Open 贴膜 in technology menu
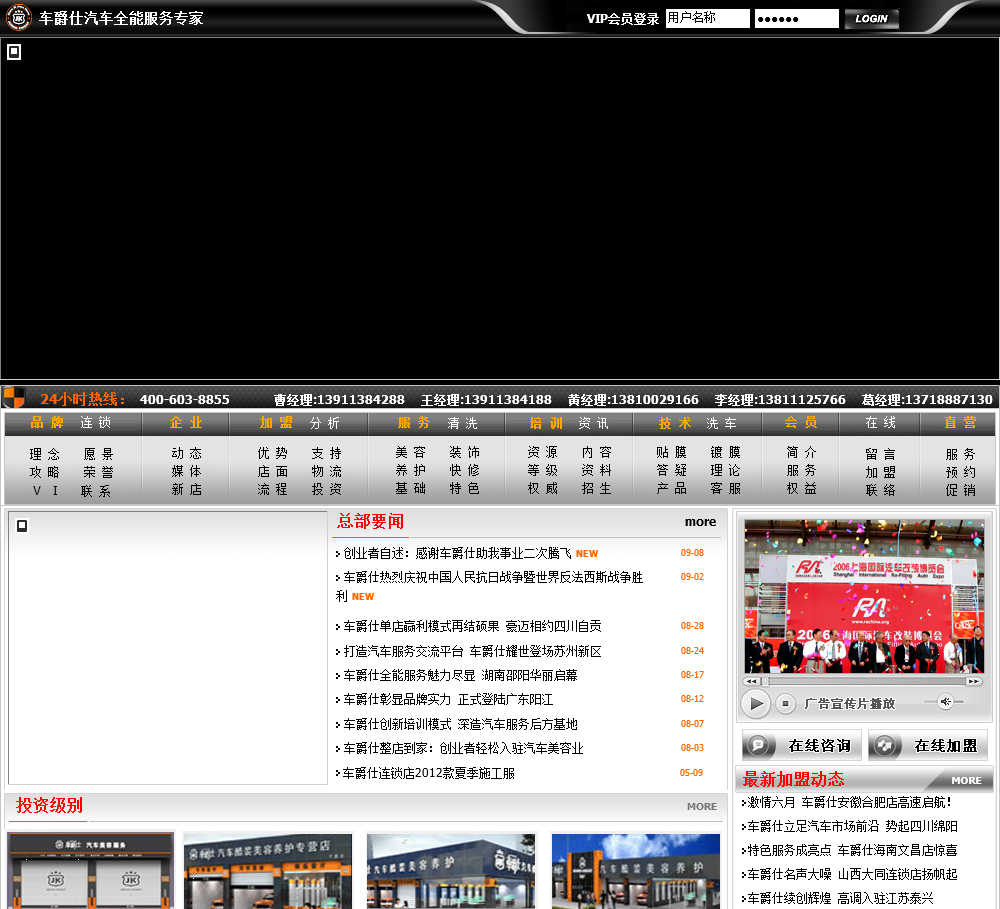The height and width of the screenshot is (909, 1000). (x=672, y=452)
